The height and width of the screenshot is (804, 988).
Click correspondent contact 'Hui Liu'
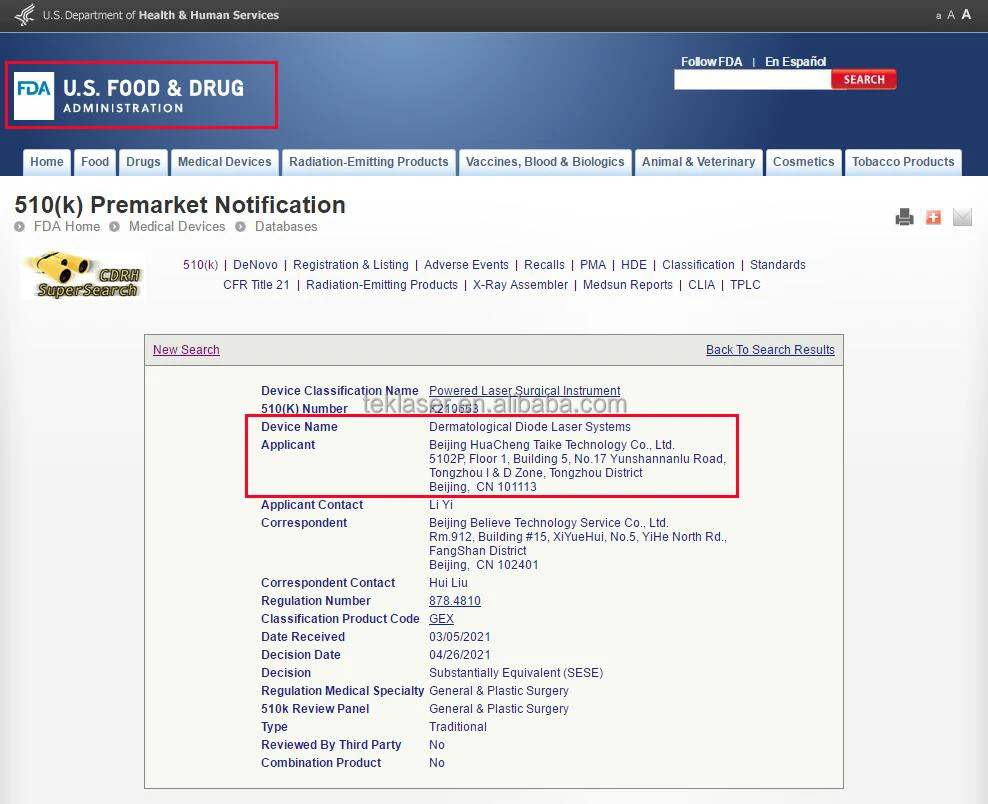click(449, 583)
